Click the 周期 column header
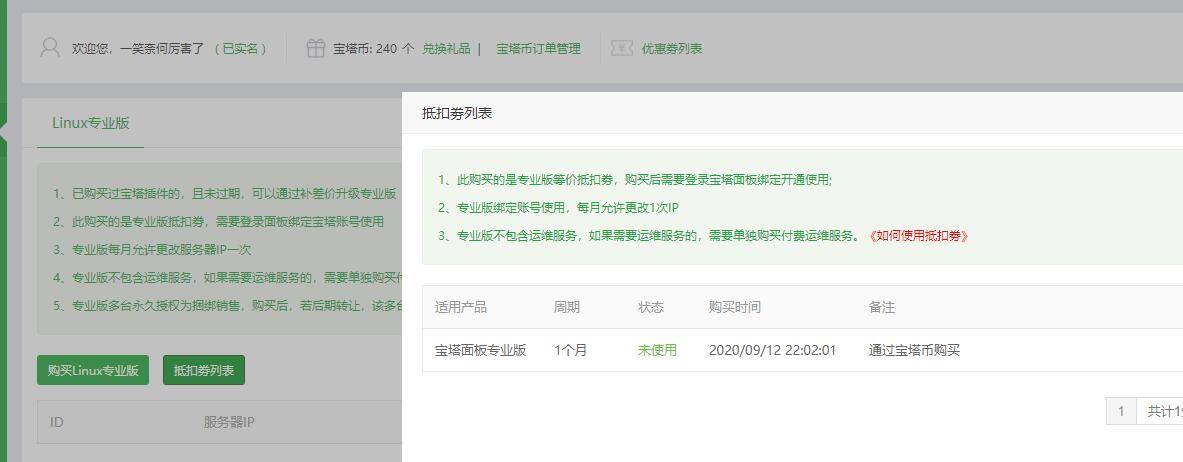The height and width of the screenshot is (462, 1183). tap(567, 307)
